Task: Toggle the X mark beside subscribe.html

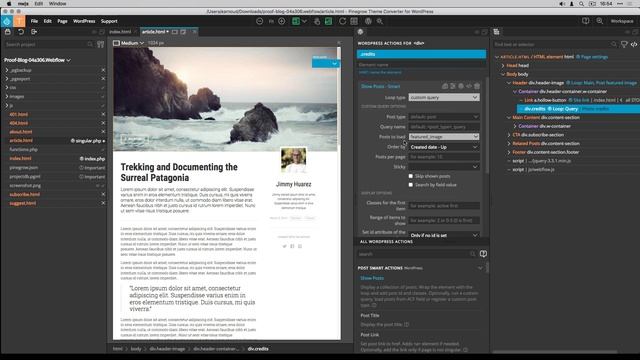Action: coord(103,194)
